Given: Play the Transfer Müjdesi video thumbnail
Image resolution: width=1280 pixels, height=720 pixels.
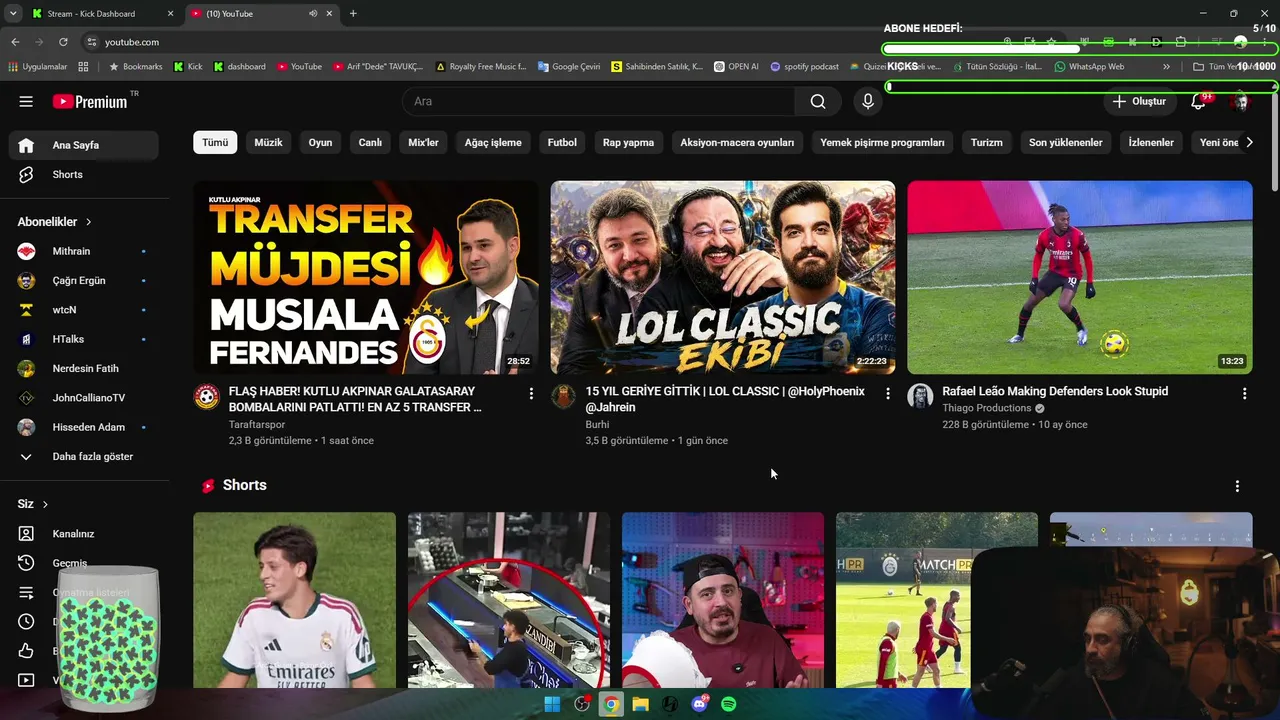Looking at the screenshot, I should coord(366,277).
